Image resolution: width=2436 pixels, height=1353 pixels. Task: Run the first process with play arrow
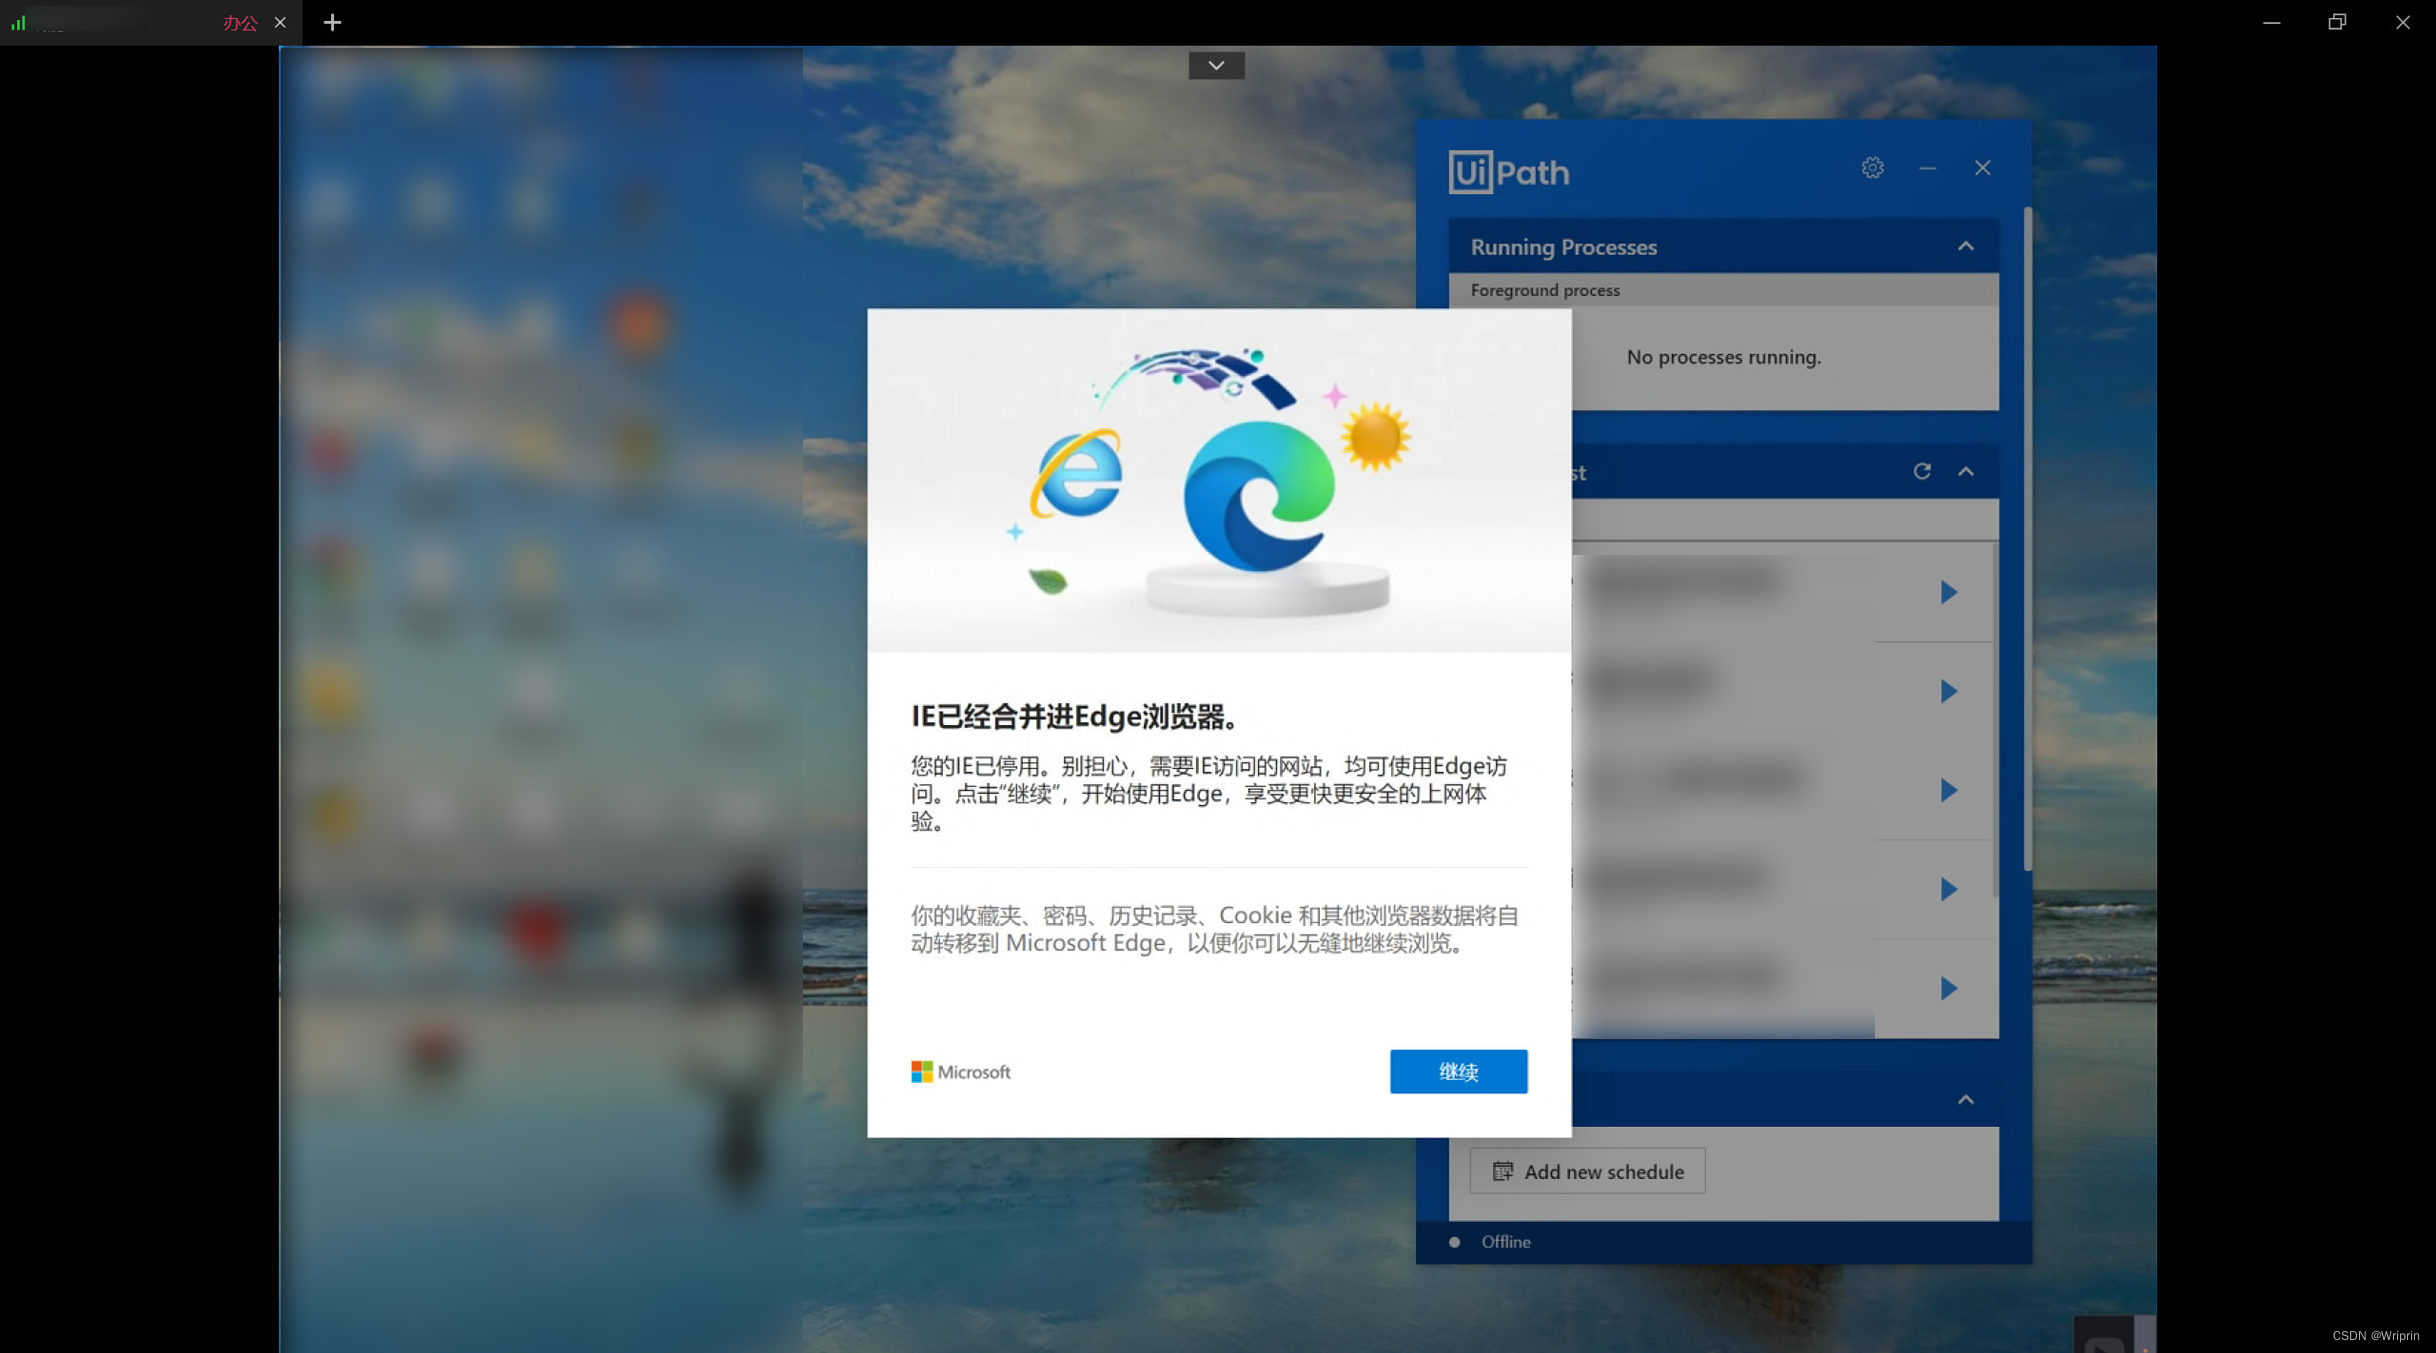pyautogui.click(x=1948, y=592)
